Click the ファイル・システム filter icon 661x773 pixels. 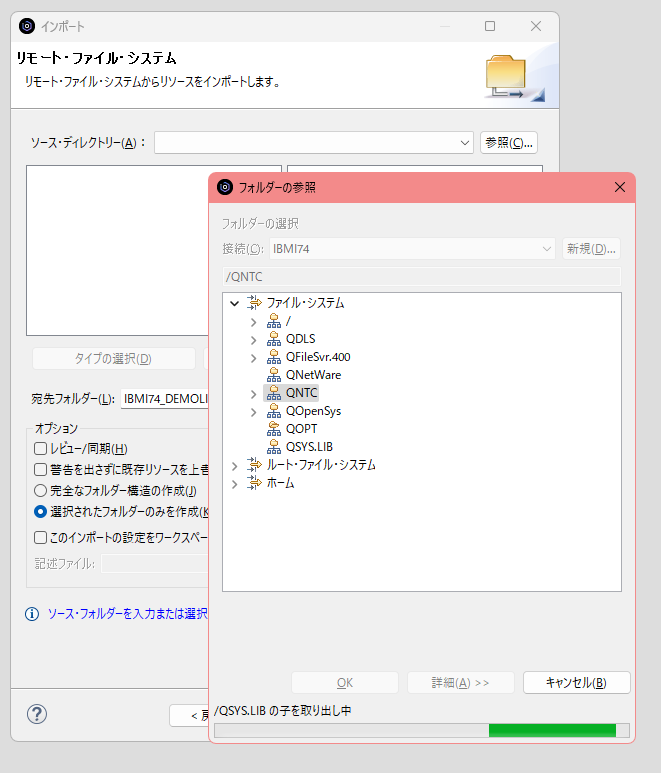[254, 303]
